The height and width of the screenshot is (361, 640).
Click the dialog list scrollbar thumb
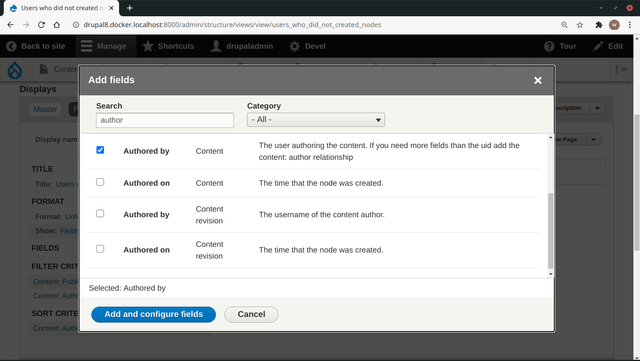(551, 231)
